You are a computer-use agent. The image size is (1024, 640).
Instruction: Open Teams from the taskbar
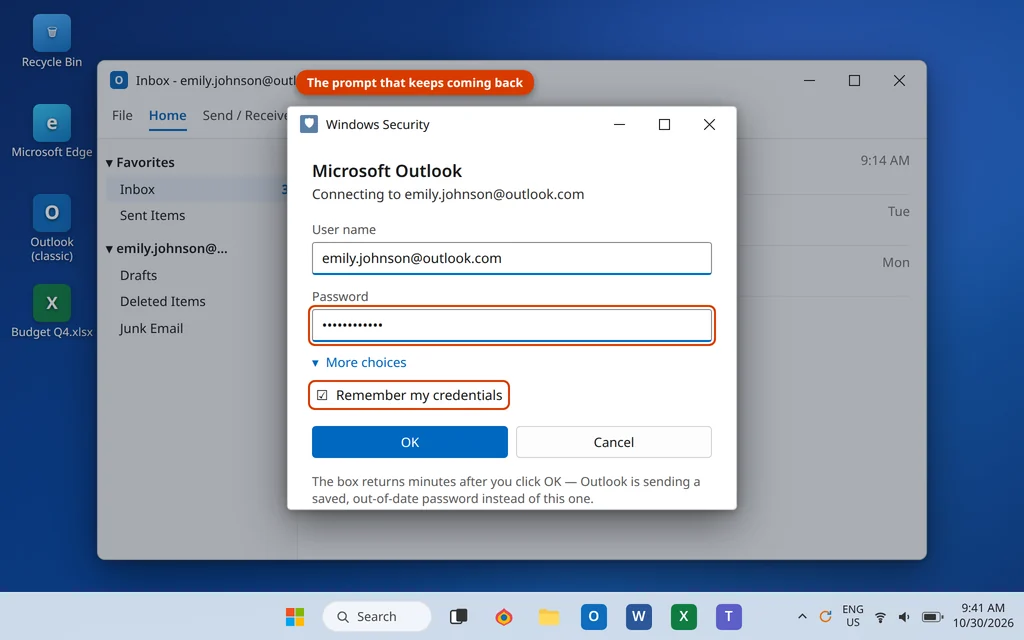pos(729,616)
